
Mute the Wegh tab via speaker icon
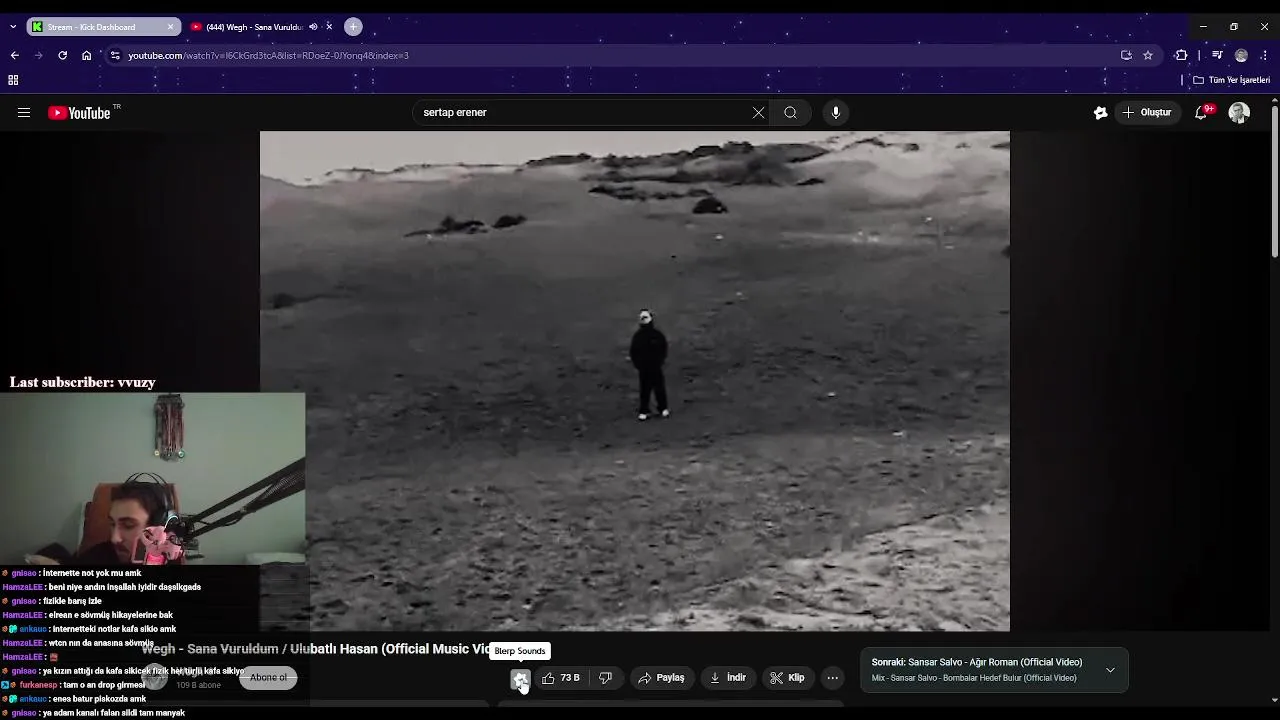coord(313,27)
